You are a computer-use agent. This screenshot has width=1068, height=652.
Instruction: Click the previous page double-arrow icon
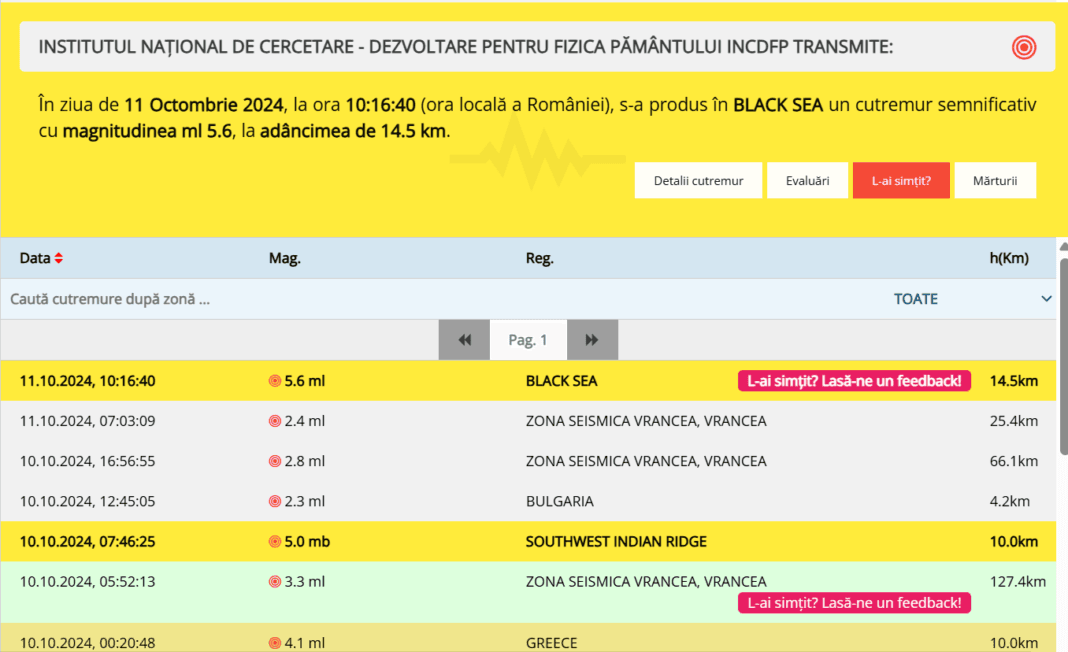(x=464, y=339)
